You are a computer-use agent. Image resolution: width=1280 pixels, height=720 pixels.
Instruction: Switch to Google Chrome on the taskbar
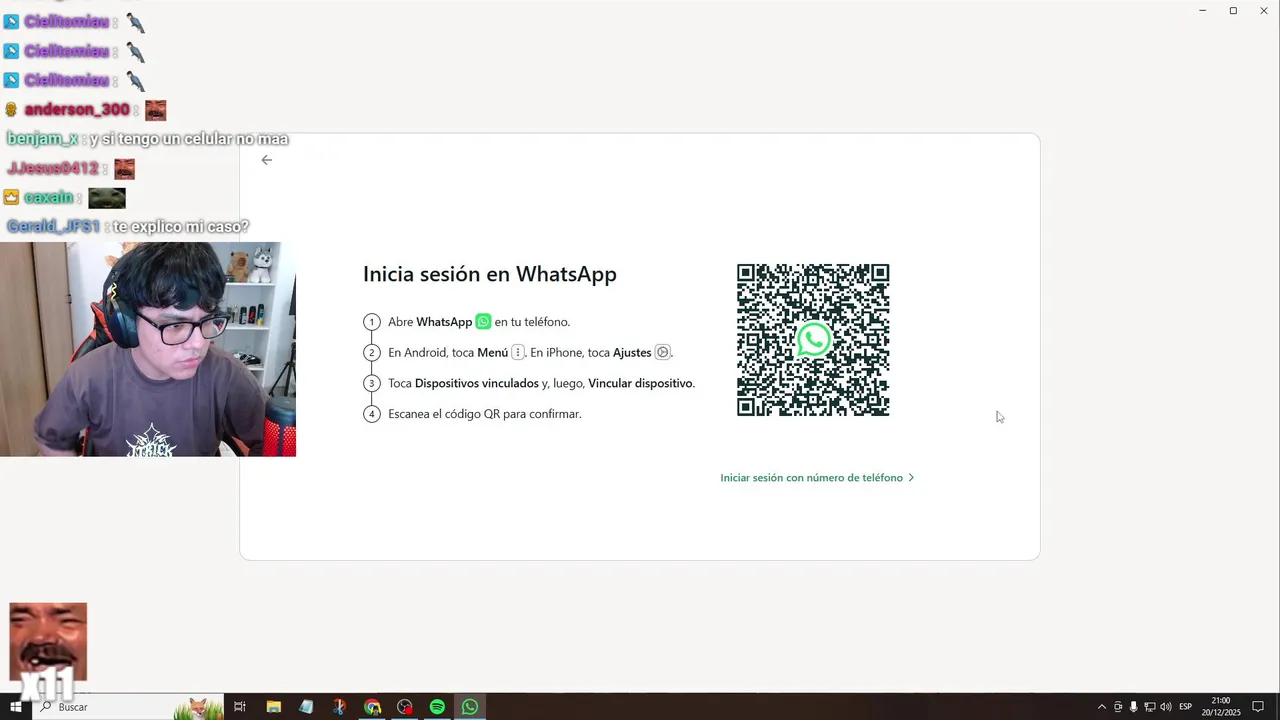point(372,707)
